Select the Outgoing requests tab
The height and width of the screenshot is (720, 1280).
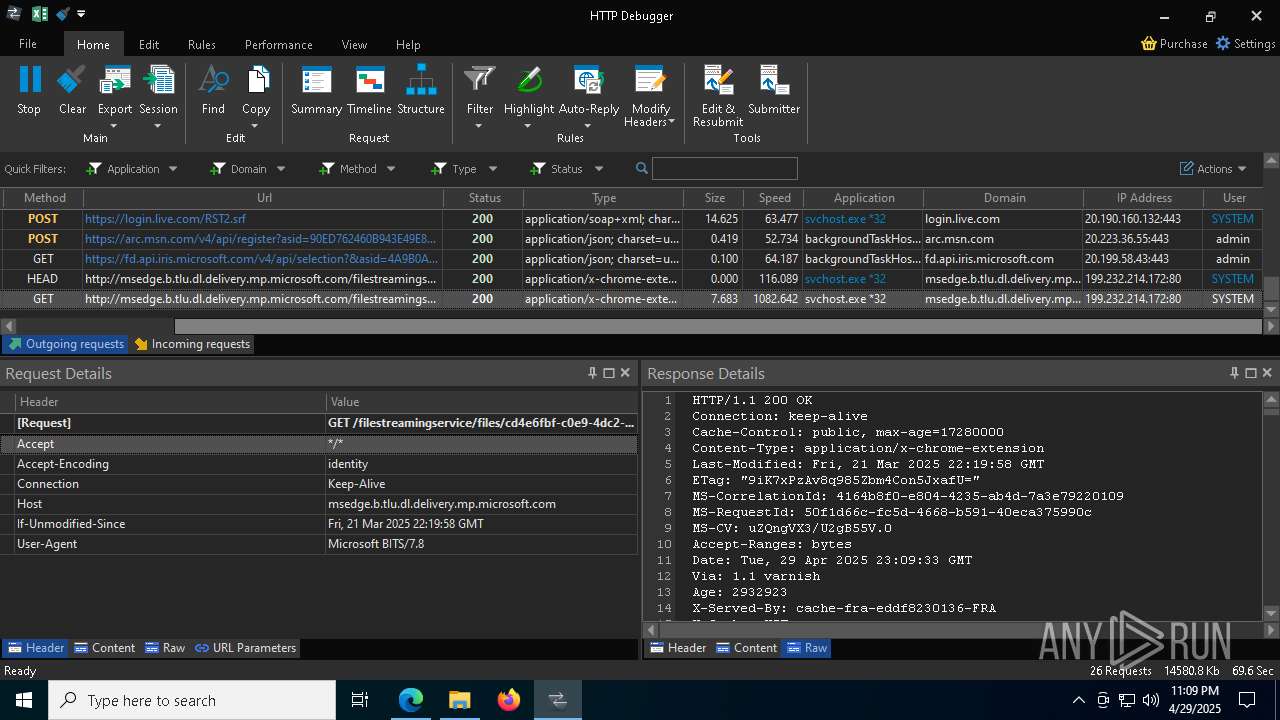[65, 344]
